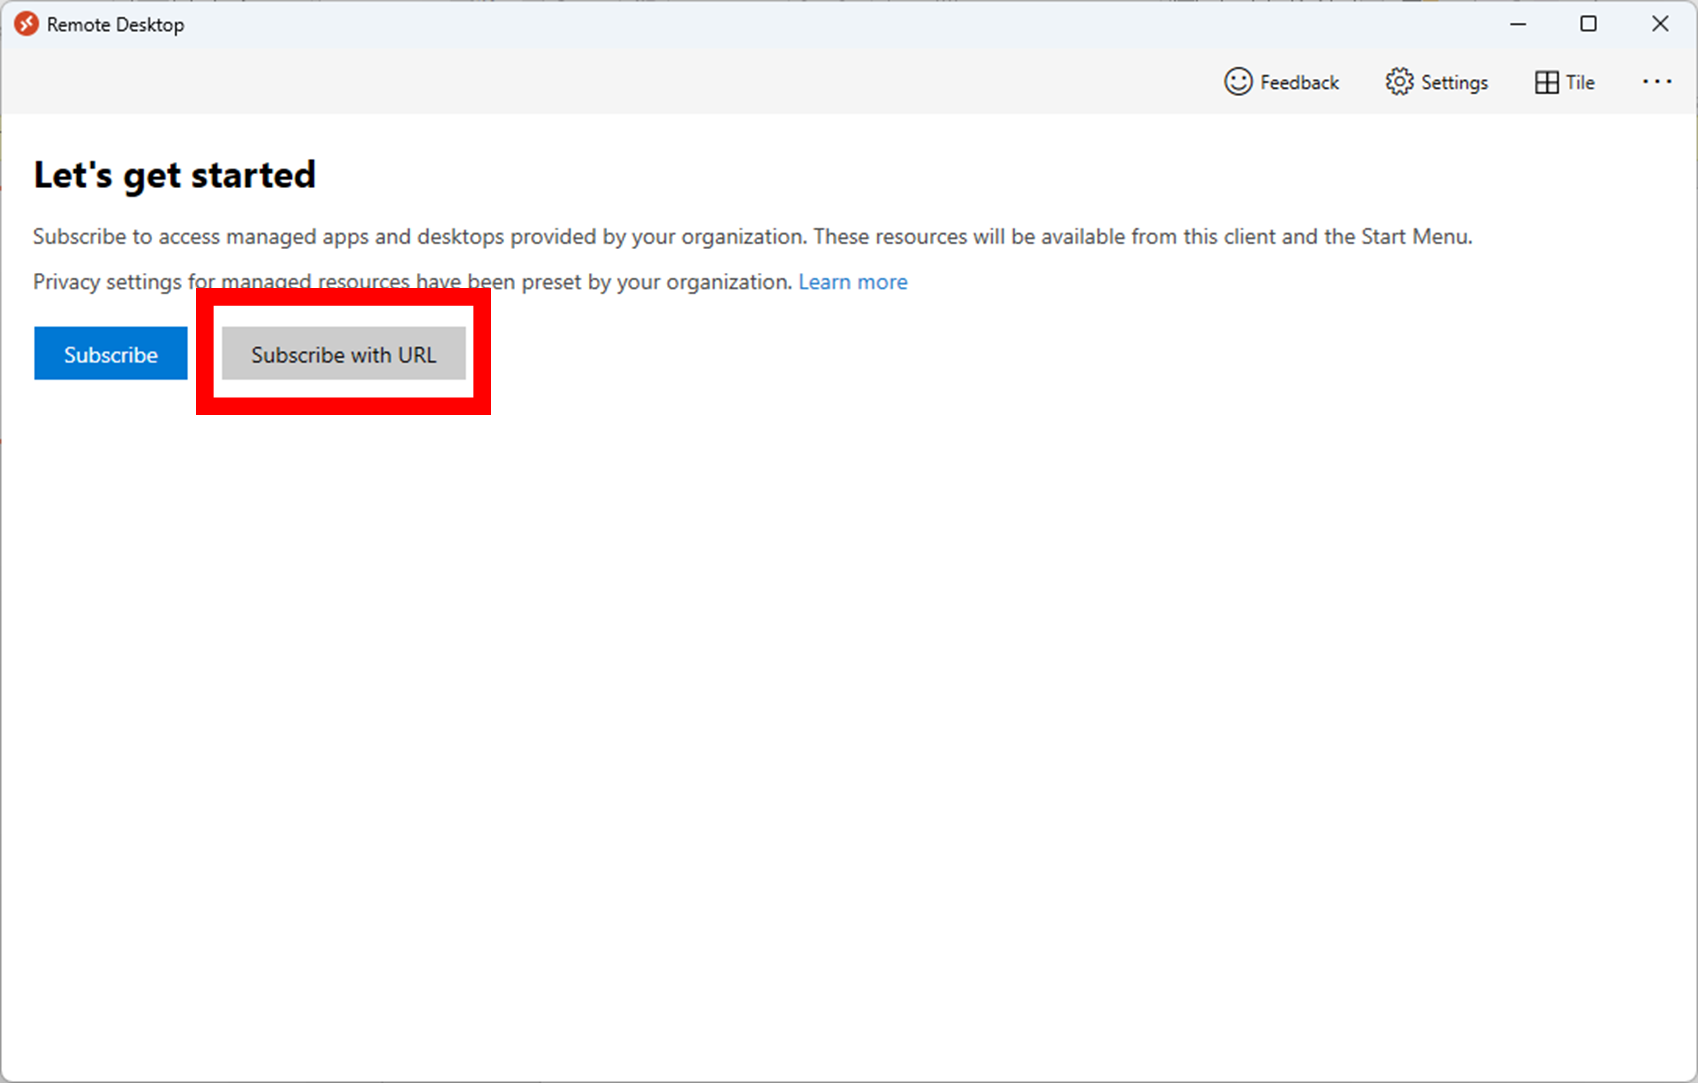Image resolution: width=1698 pixels, height=1083 pixels.
Task: Click the Remote Desktop app logo
Action: (27, 24)
